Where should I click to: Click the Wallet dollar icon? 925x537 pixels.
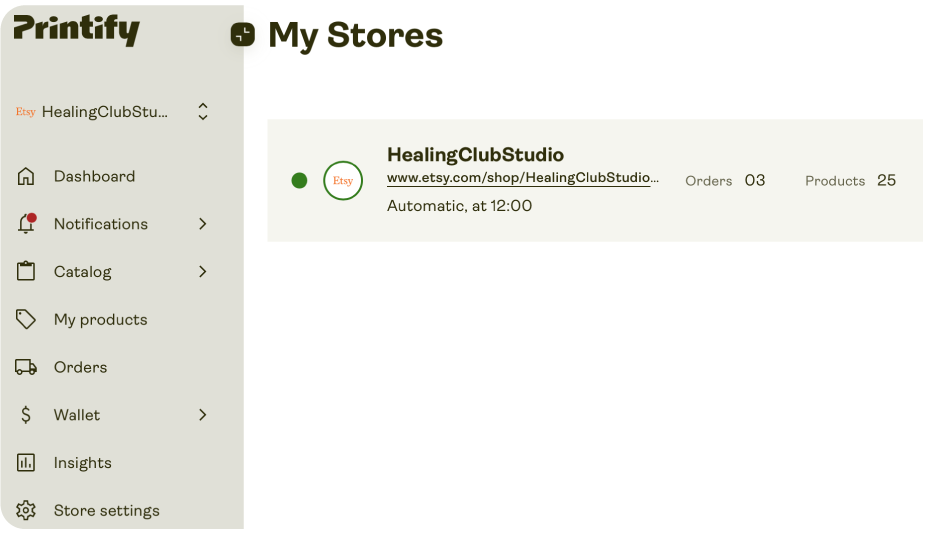tap(25, 415)
